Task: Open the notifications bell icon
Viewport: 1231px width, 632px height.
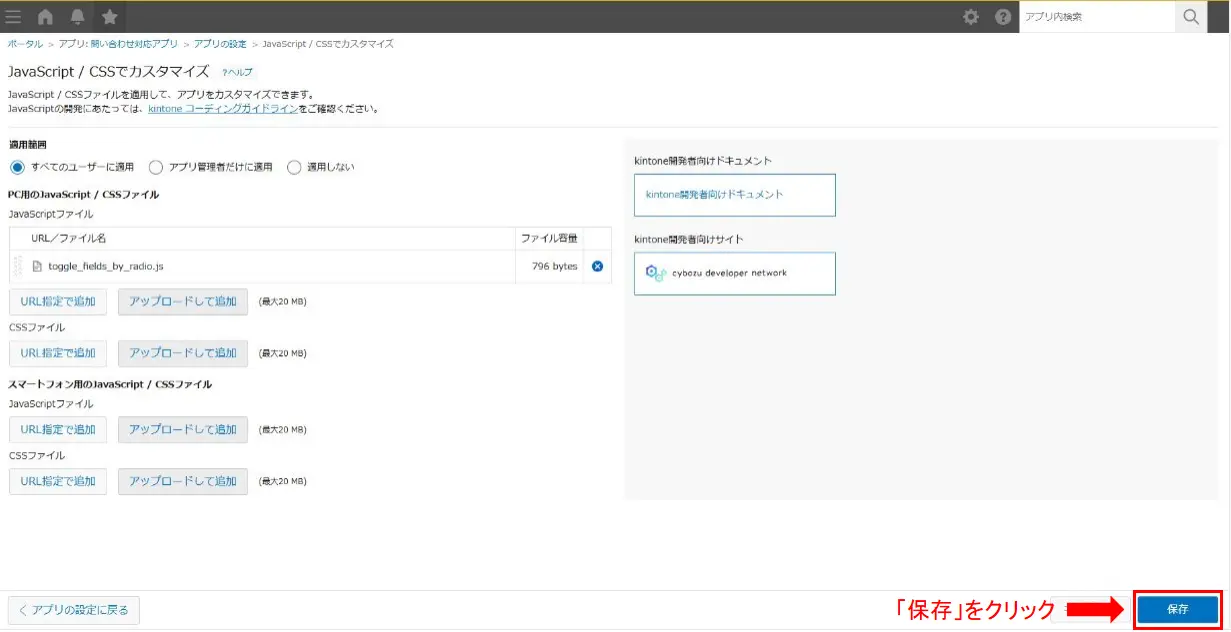Action: point(75,16)
